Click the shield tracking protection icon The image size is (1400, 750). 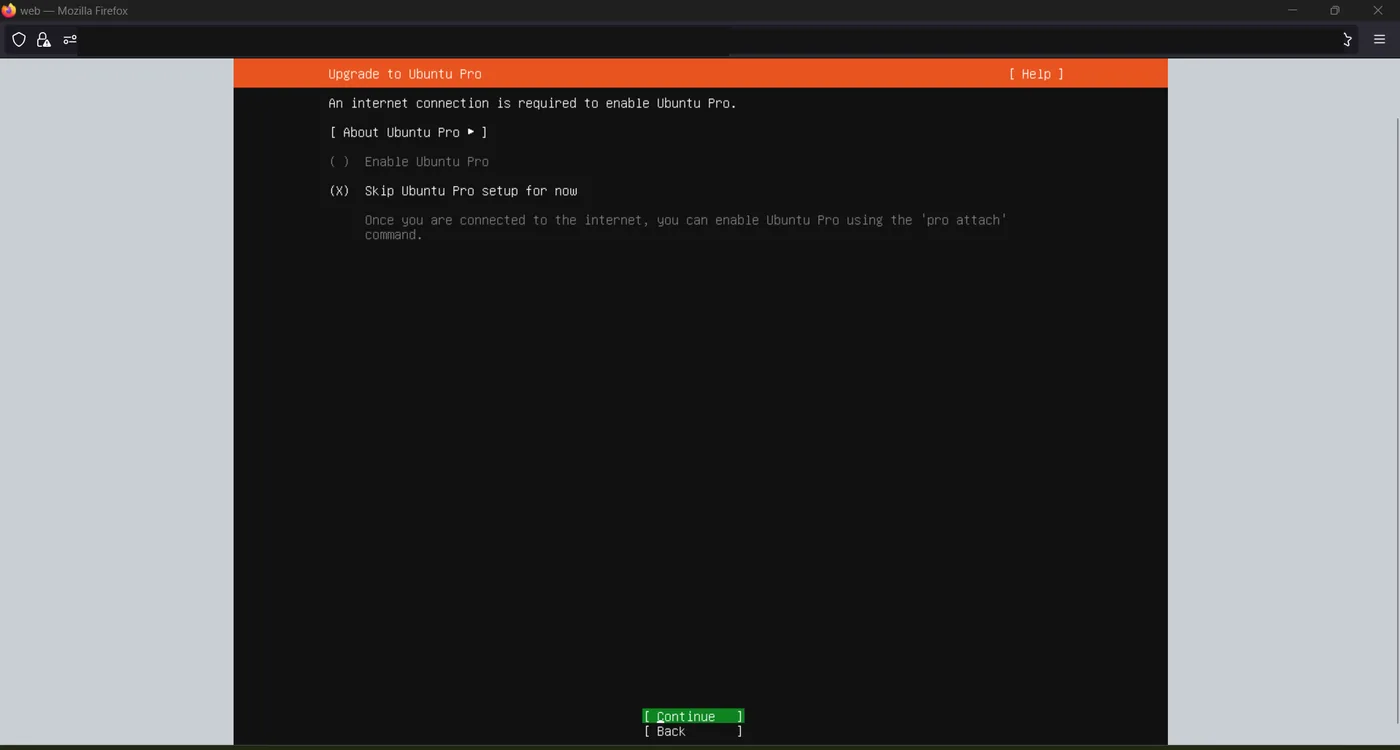pos(18,40)
